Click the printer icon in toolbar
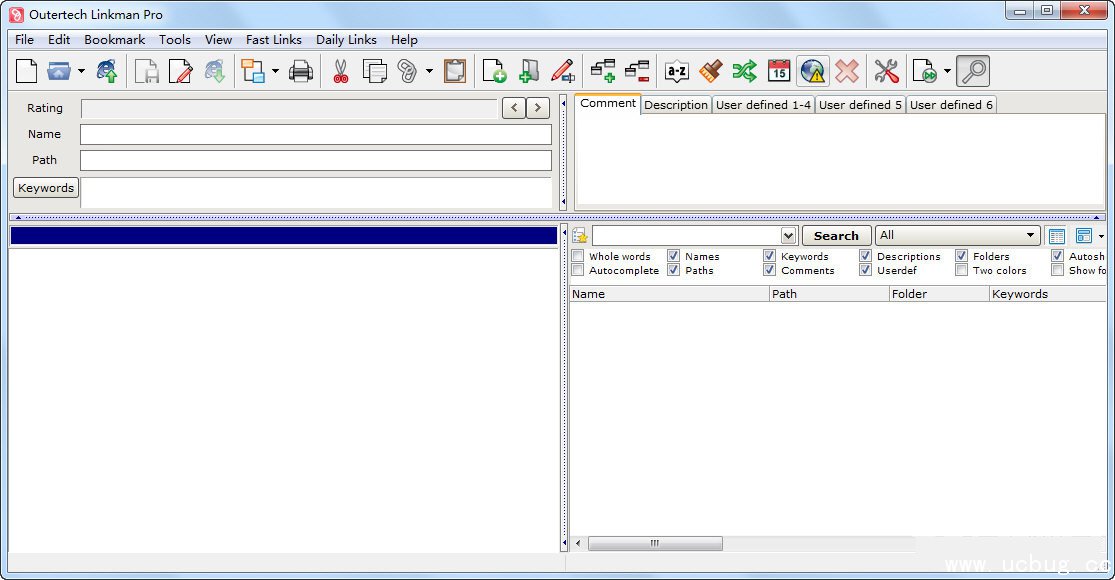The height and width of the screenshot is (580, 1115). [x=301, y=71]
